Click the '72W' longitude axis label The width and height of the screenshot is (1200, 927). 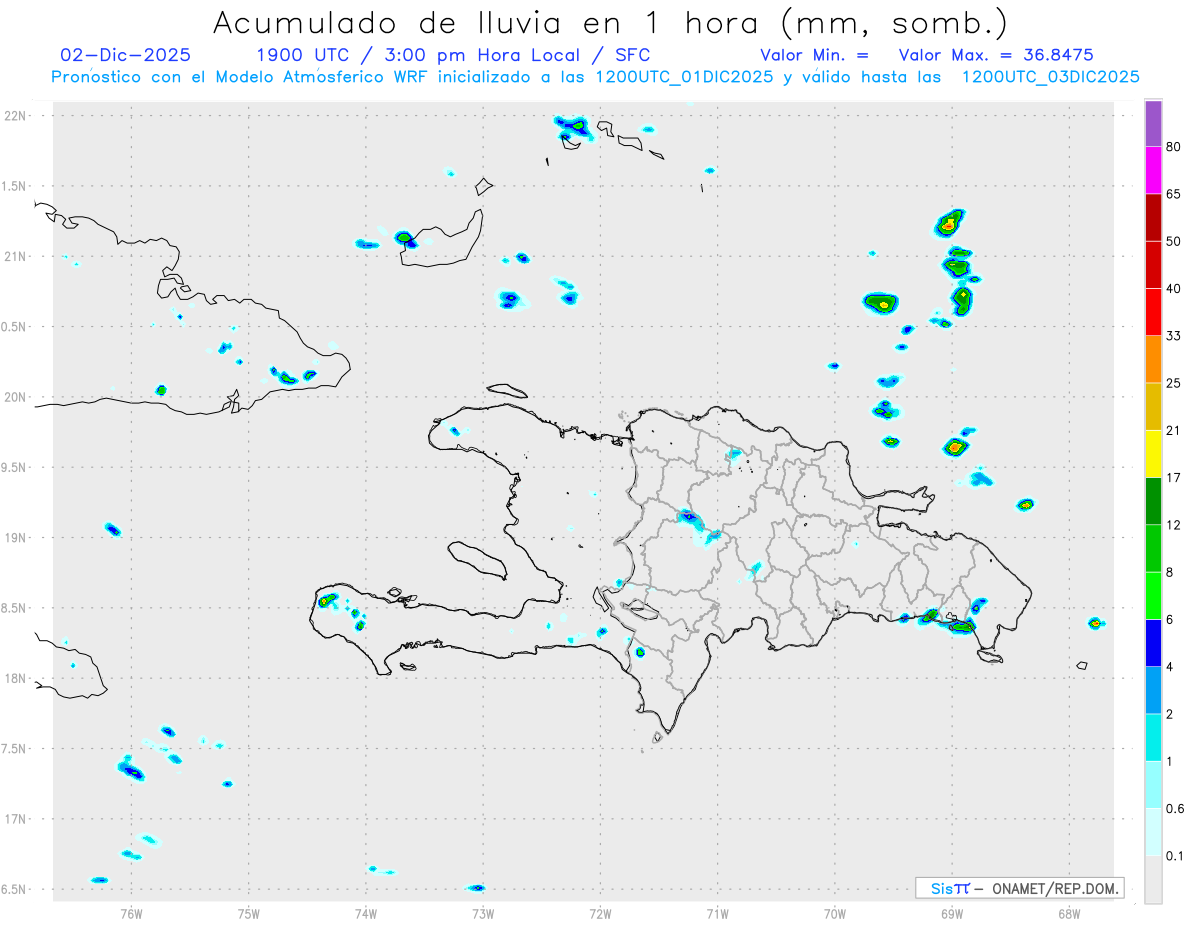600,913
